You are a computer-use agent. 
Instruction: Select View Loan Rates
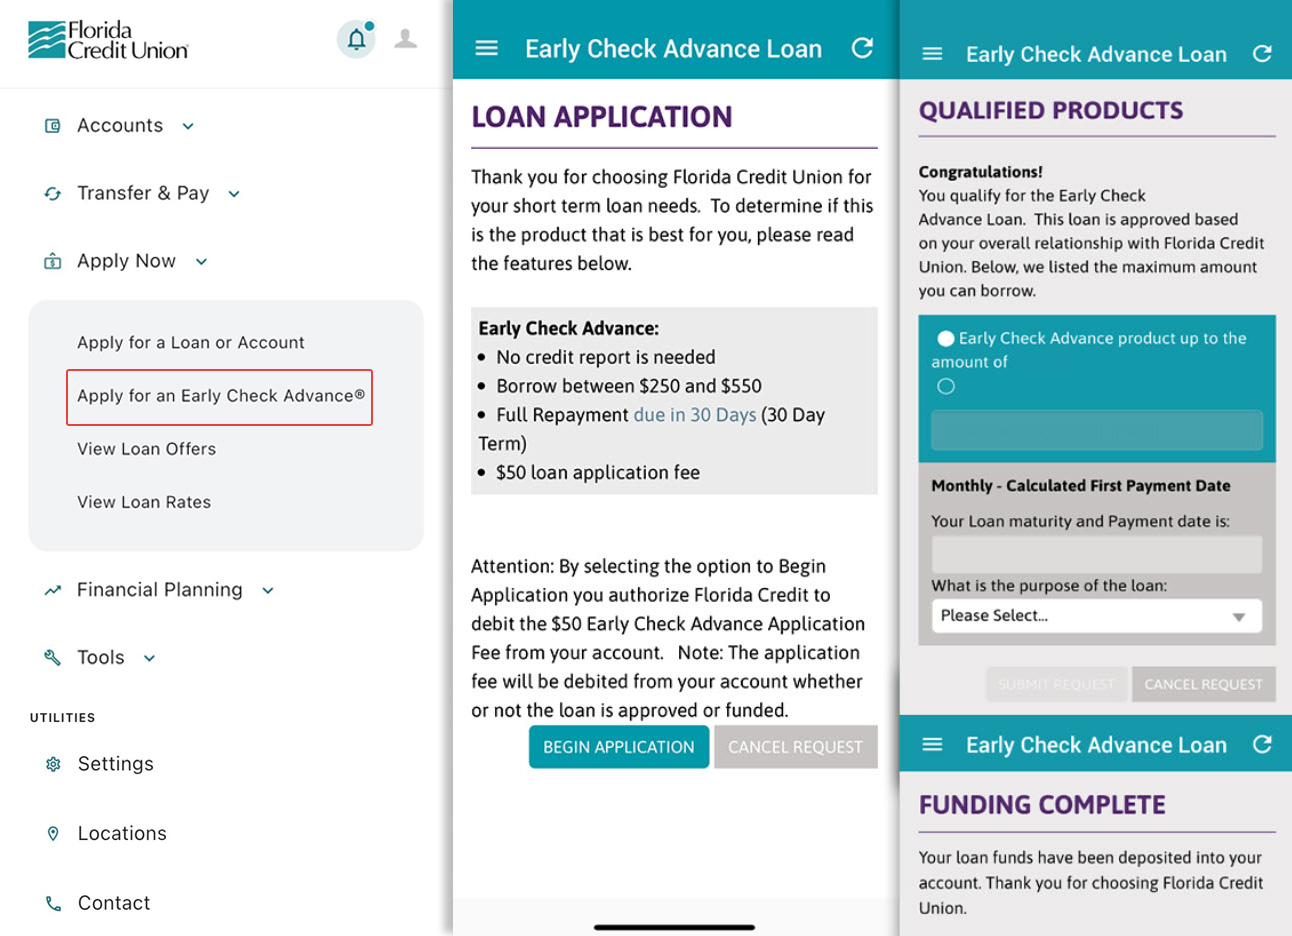(x=144, y=503)
